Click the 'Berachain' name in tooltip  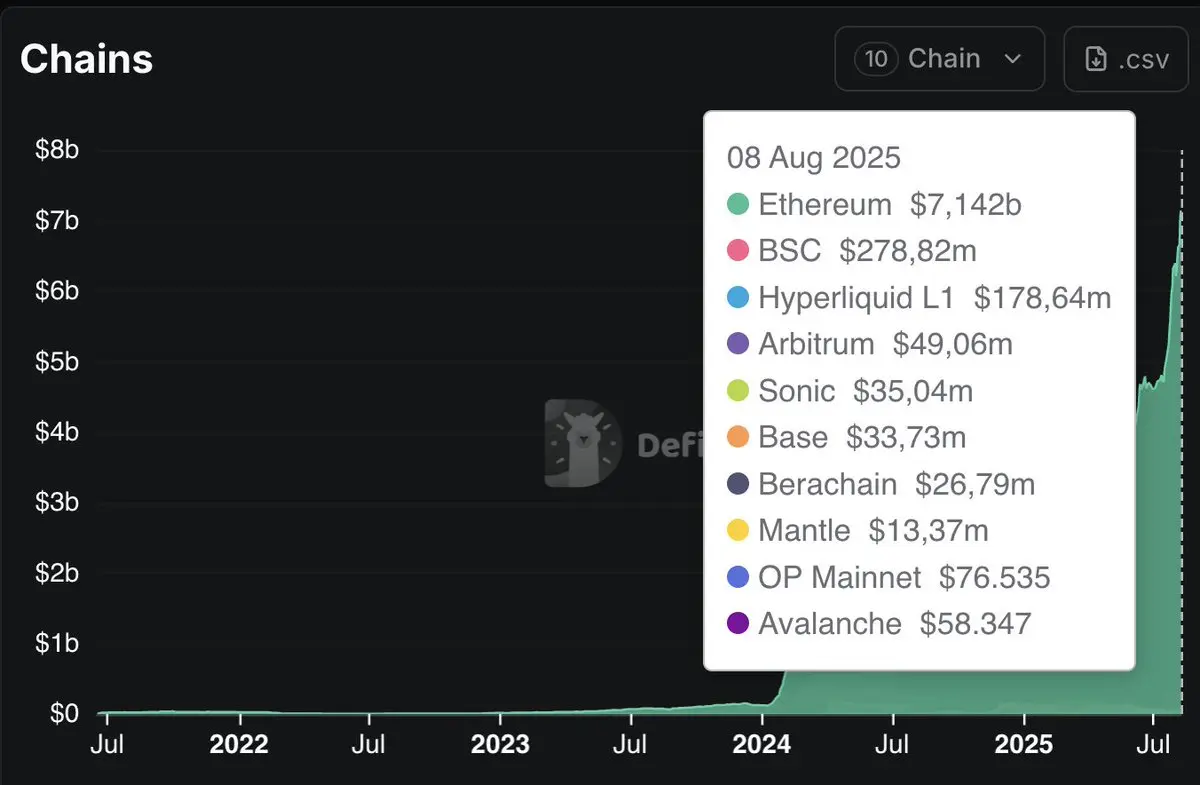point(828,484)
